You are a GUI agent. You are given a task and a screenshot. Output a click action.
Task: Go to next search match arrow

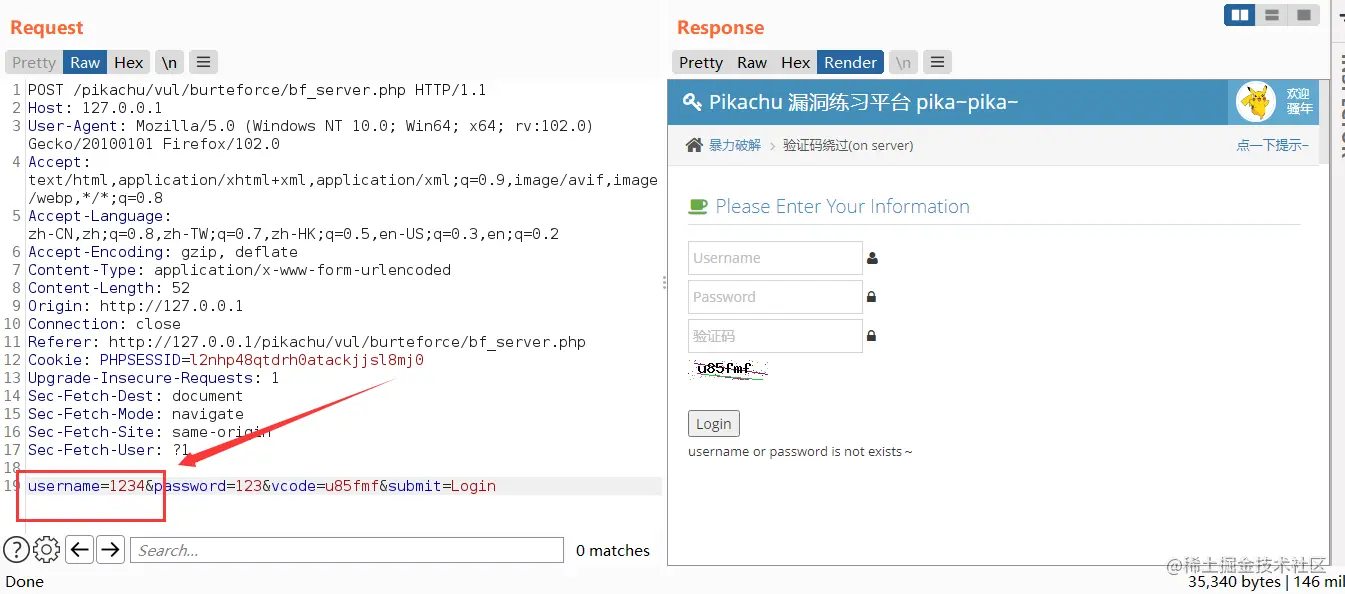pyautogui.click(x=110, y=549)
